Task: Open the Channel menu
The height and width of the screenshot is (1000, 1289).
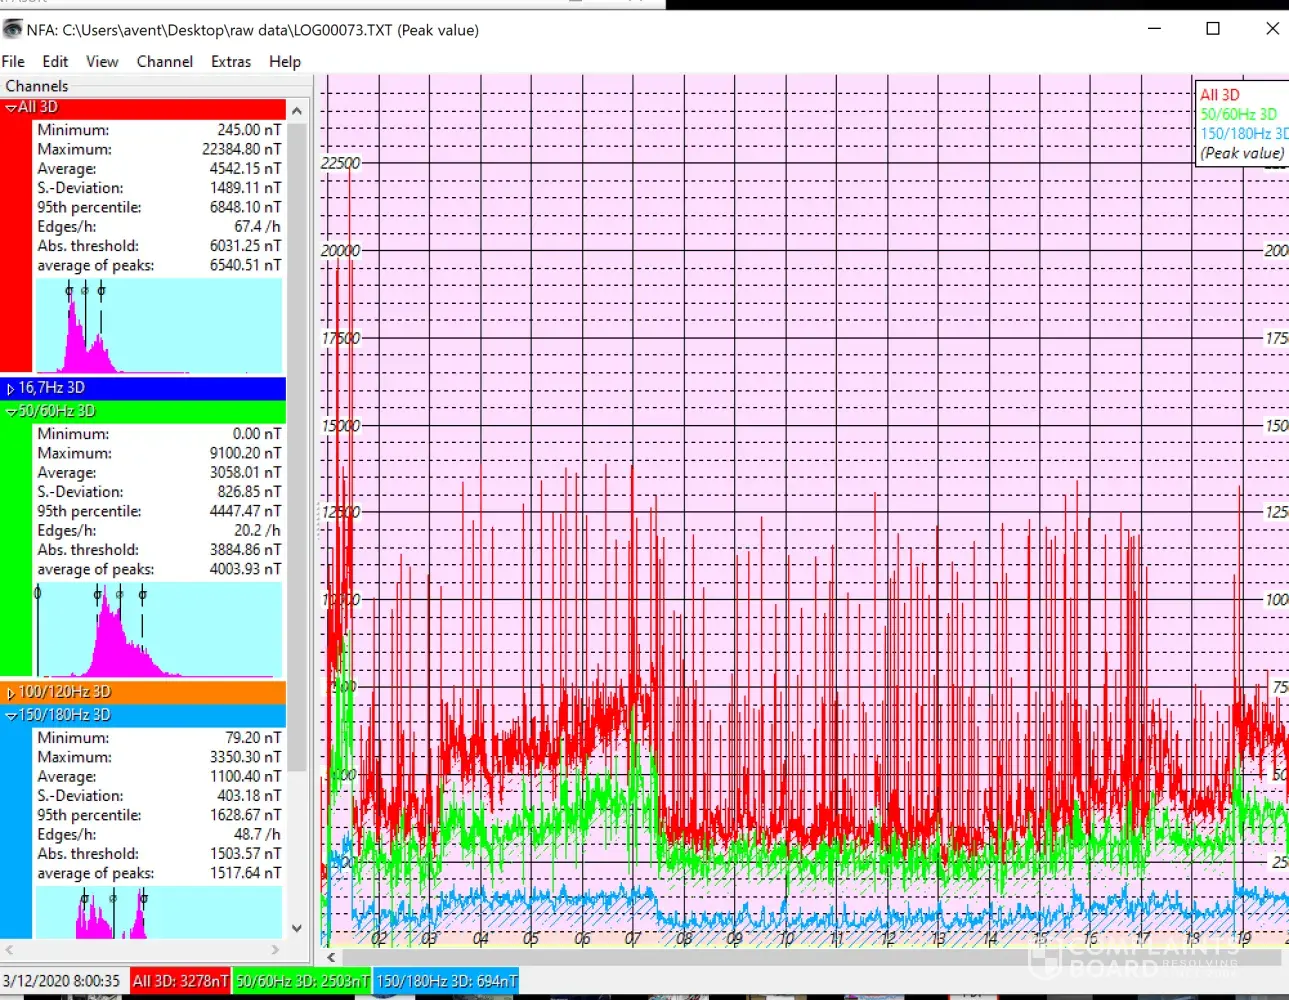Action: pyautogui.click(x=164, y=61)
